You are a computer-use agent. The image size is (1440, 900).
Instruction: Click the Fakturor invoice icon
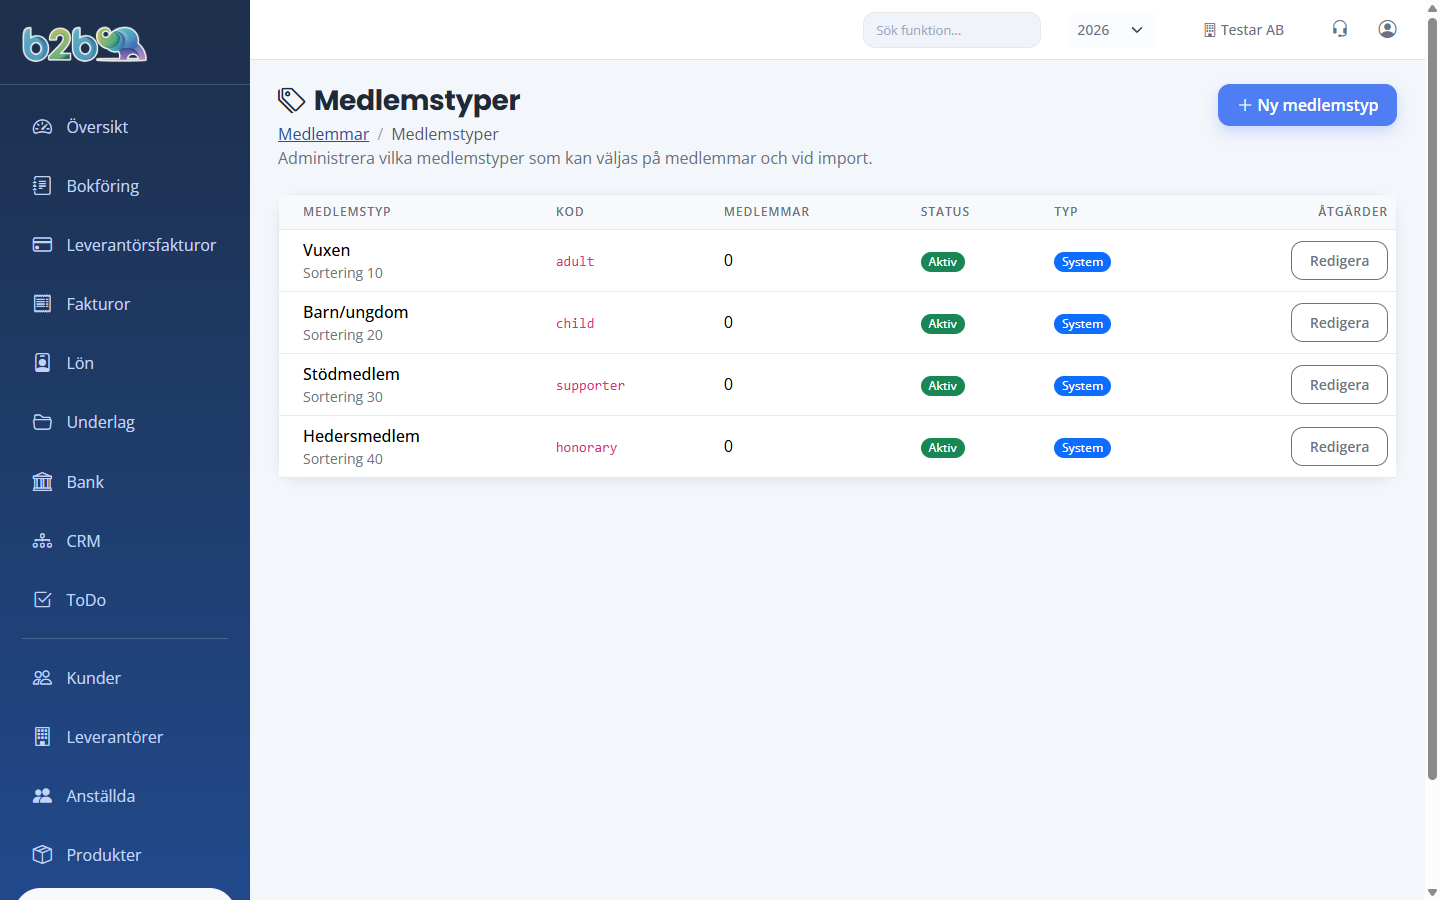(x=42, y=304)
